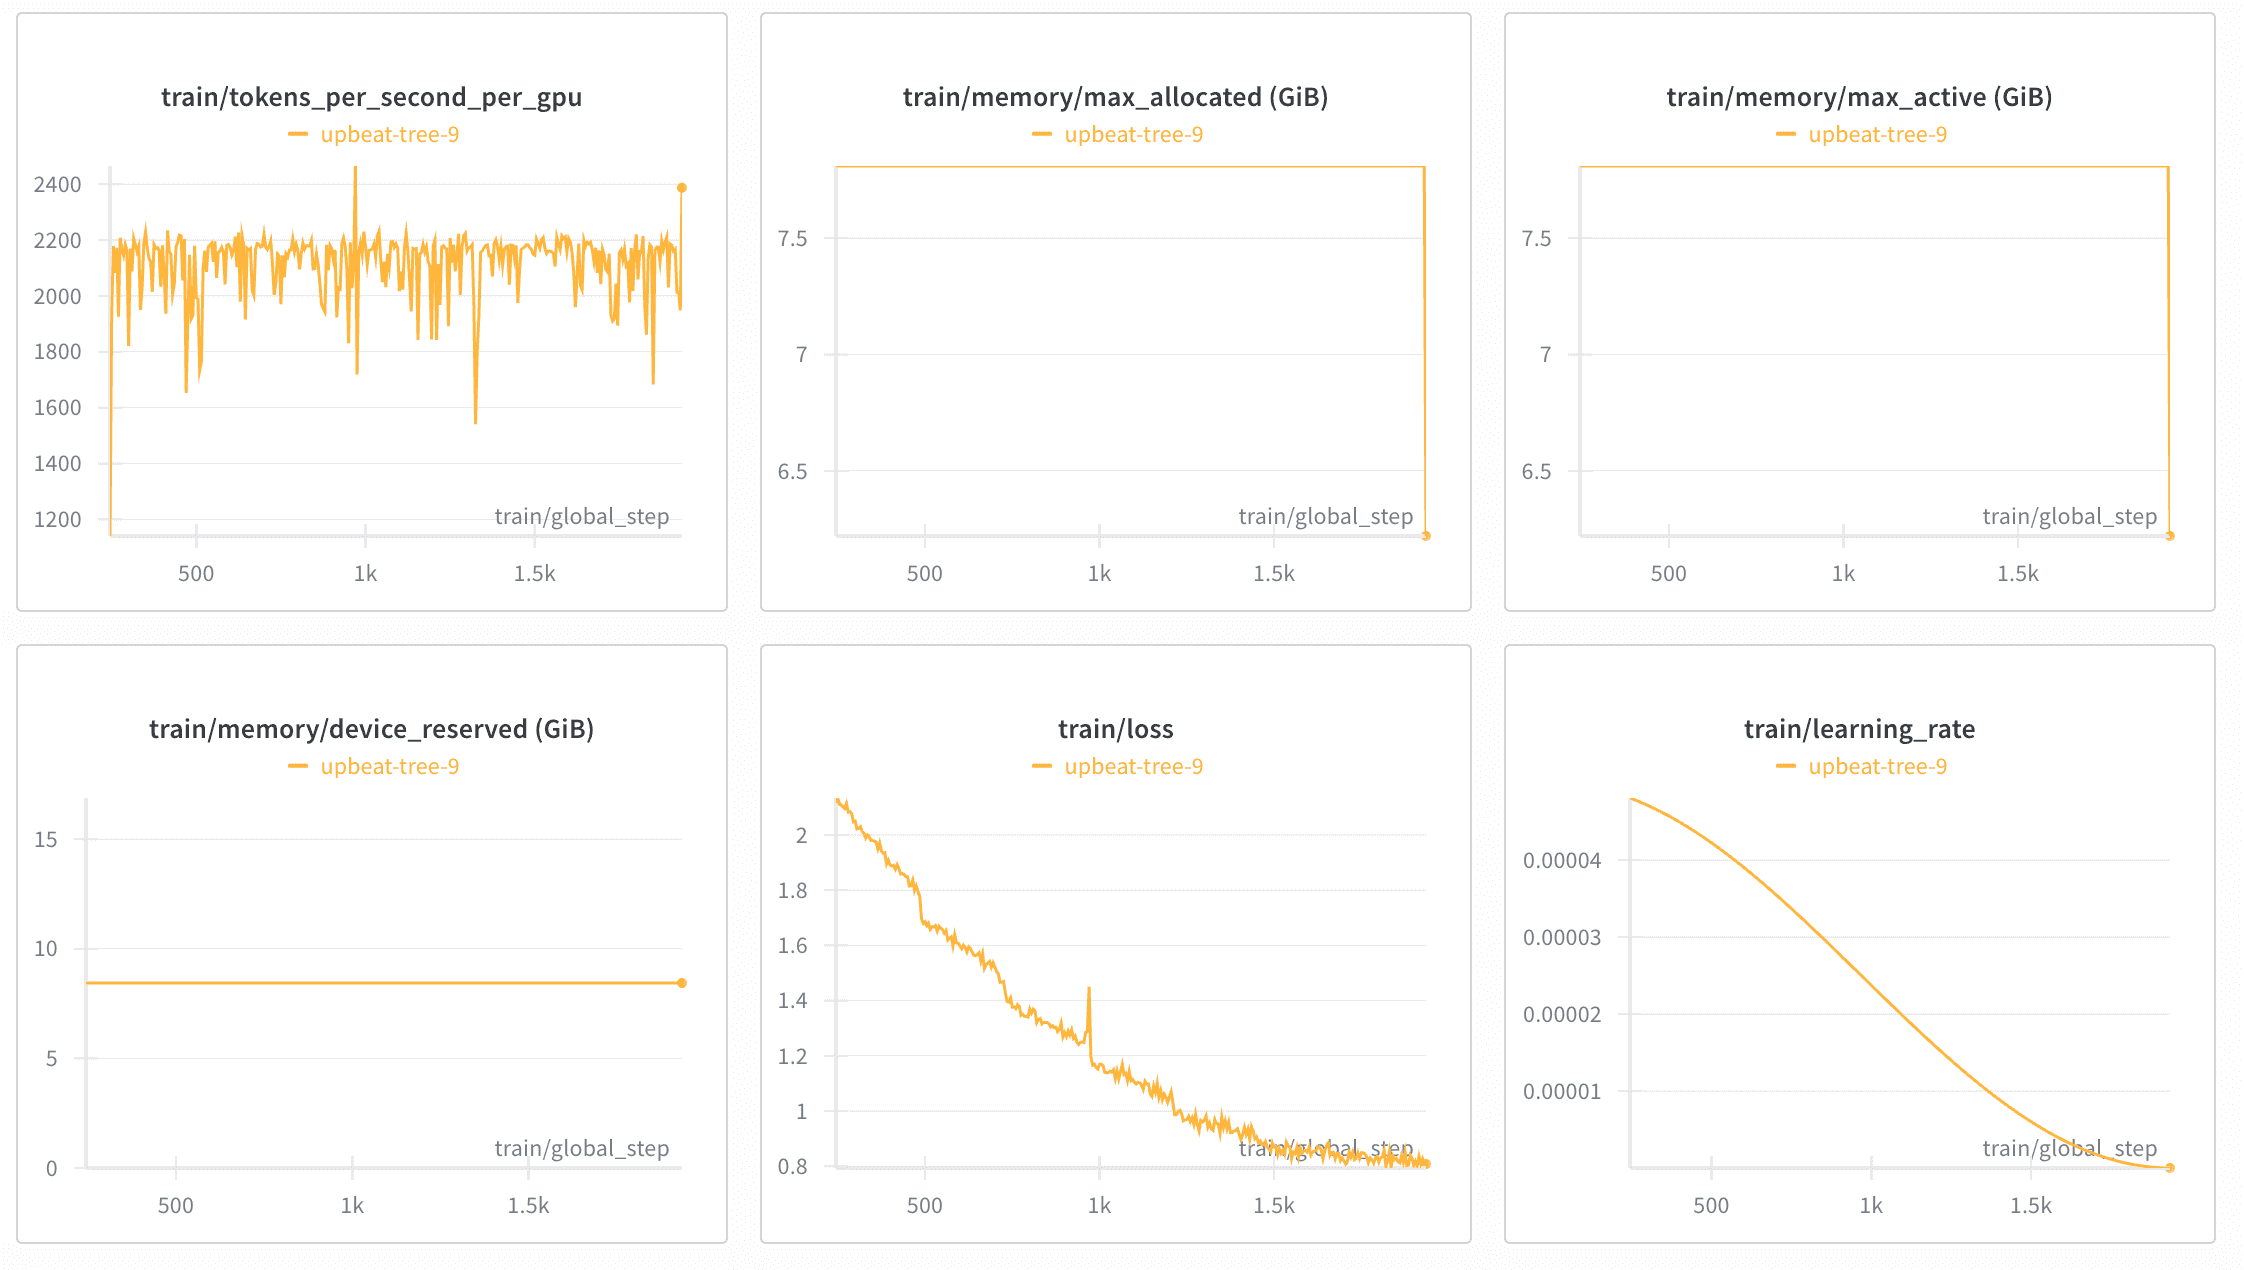Click the end-point dot on device_reserved line
The image size is (2244, 1270).
(682, 983)
